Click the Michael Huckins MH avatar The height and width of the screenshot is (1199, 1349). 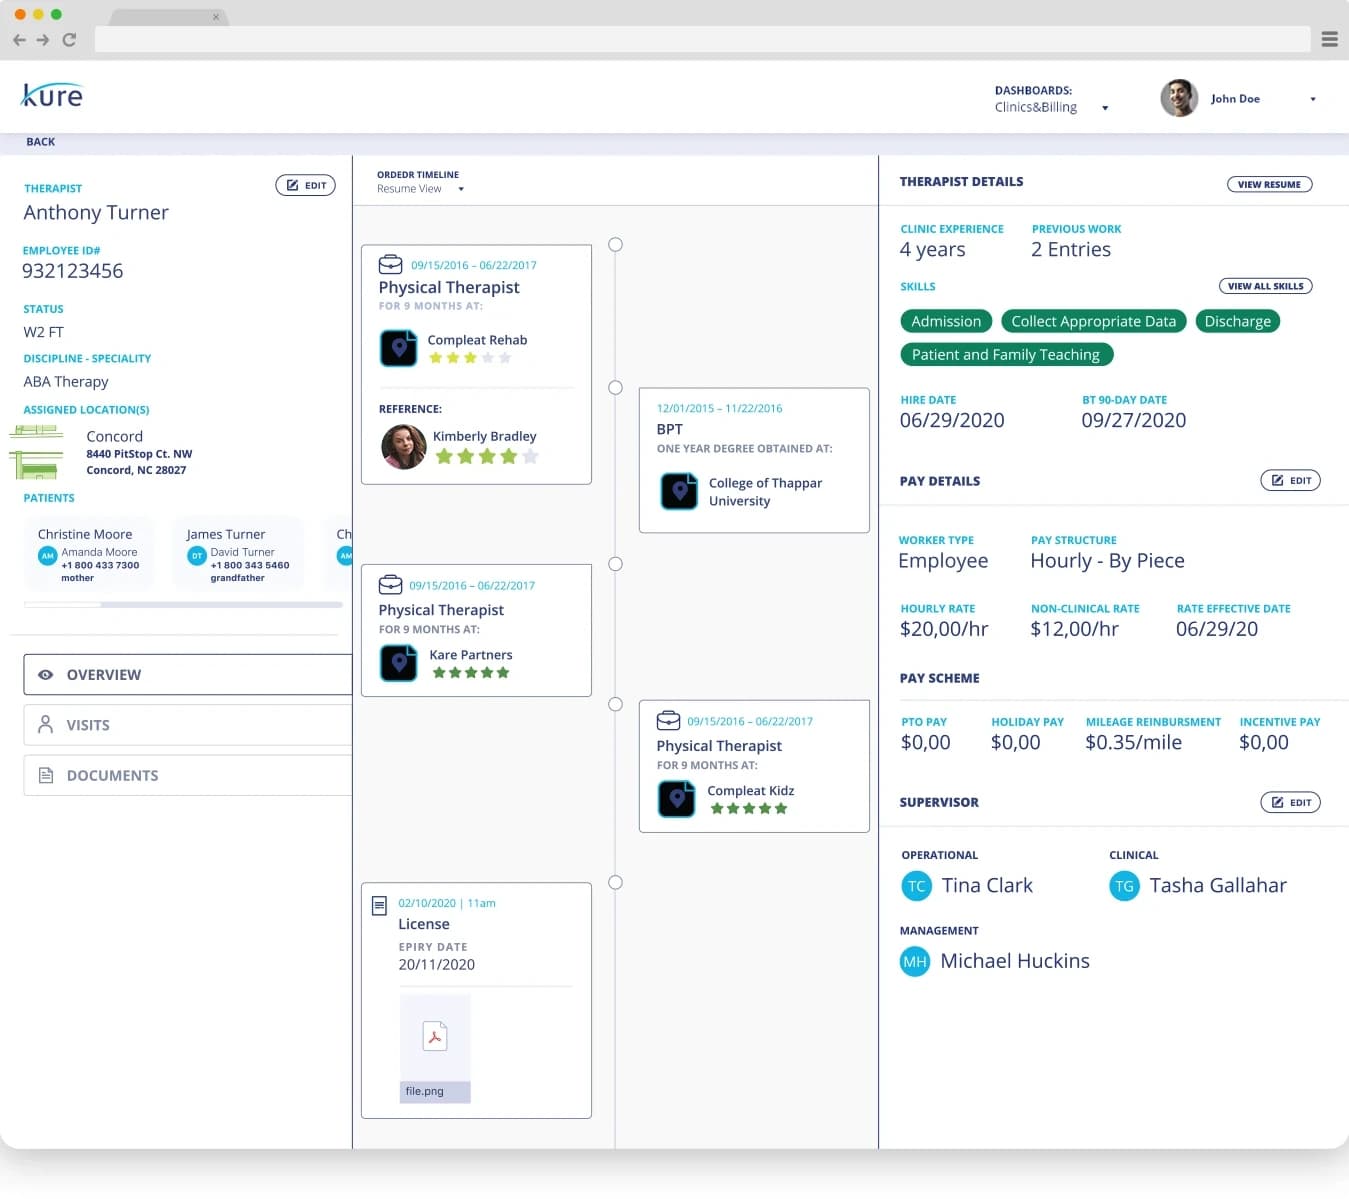pyautogui.click(x=915, y=962)
